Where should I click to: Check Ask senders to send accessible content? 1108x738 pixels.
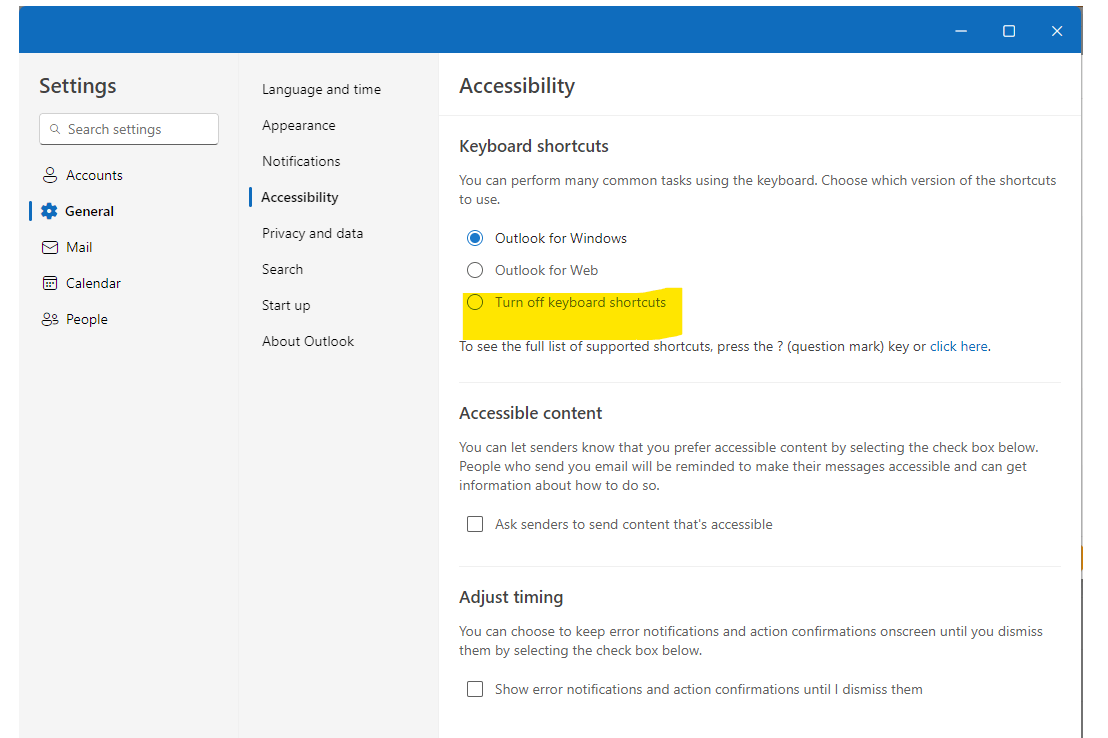[475, 524]
